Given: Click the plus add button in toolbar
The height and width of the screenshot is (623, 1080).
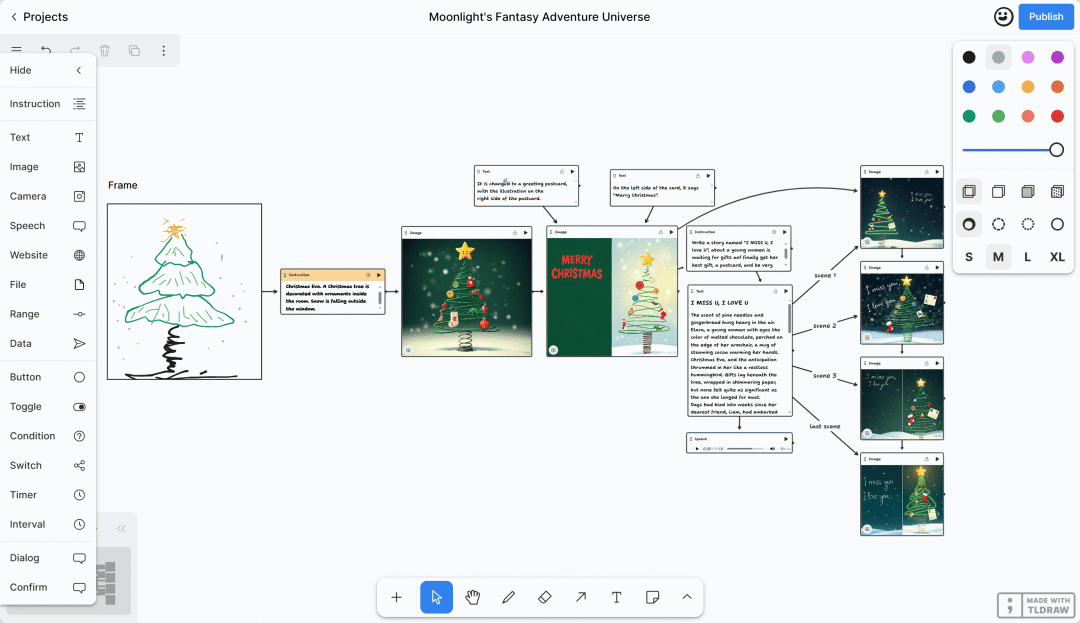Looking at the screenshot, I should 396,597.
